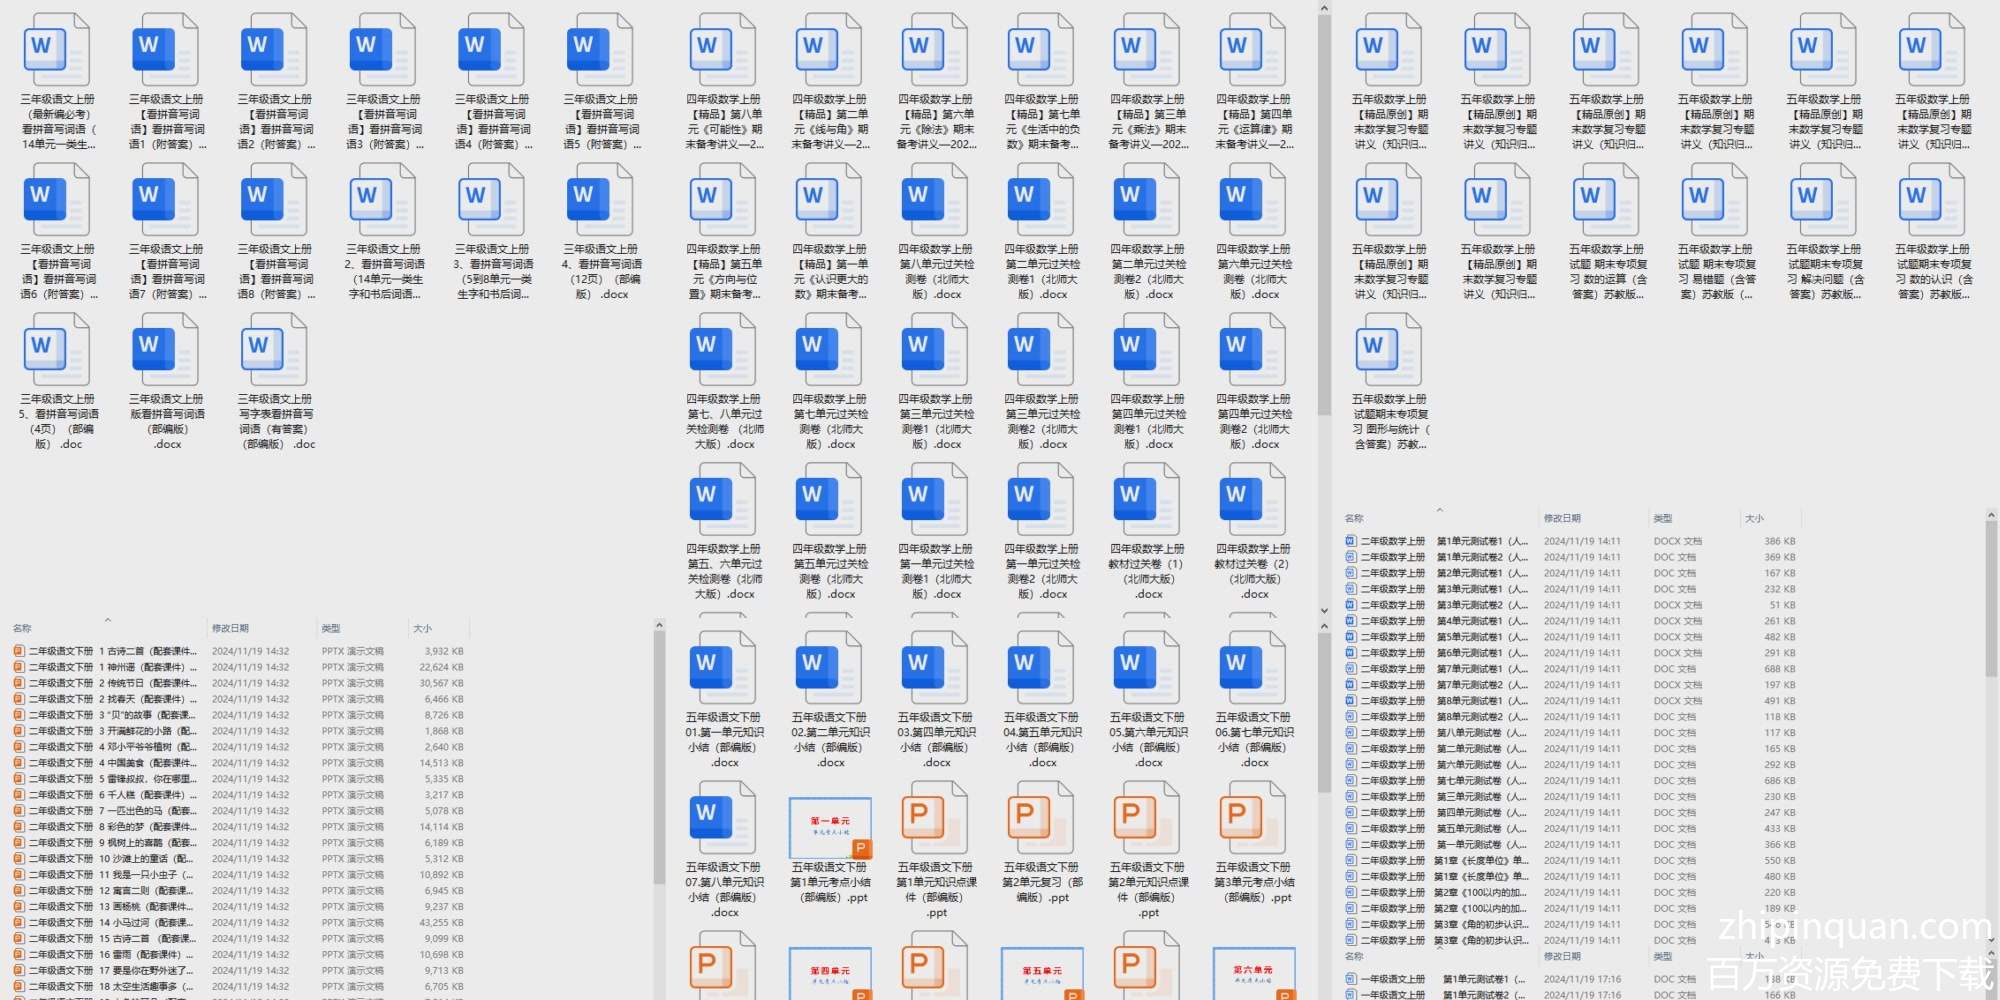This screenshot has height=1000, width=2000.
Task: Open 五年级数学上册 易错题 苏教版 Word icon
Action: click(x=1715, y=200)
